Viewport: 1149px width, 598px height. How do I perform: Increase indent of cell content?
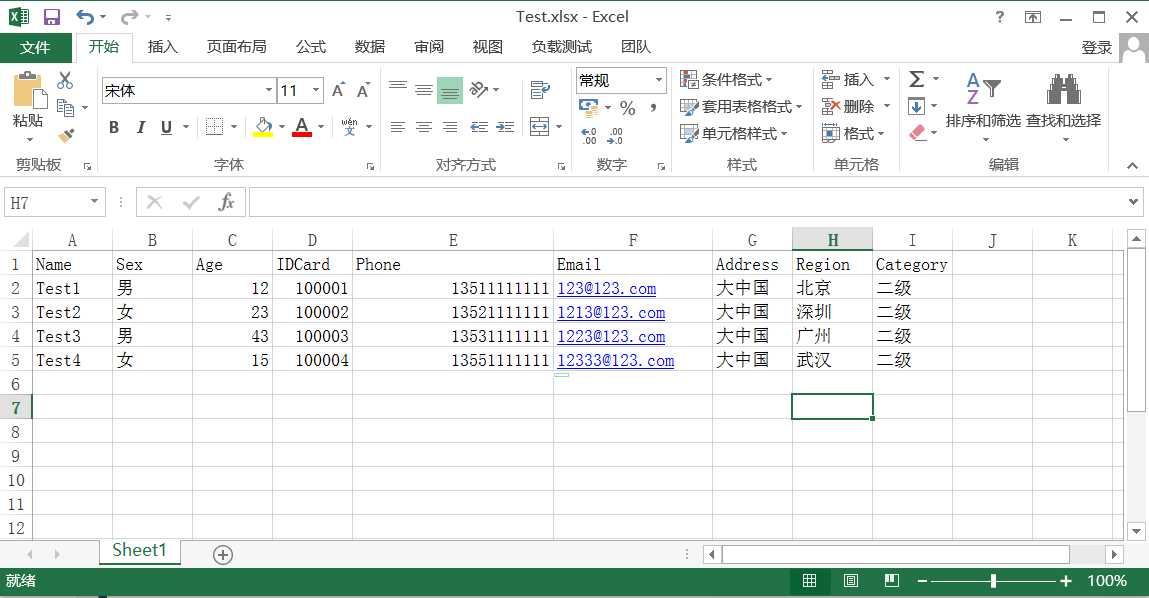coord(505,127)
